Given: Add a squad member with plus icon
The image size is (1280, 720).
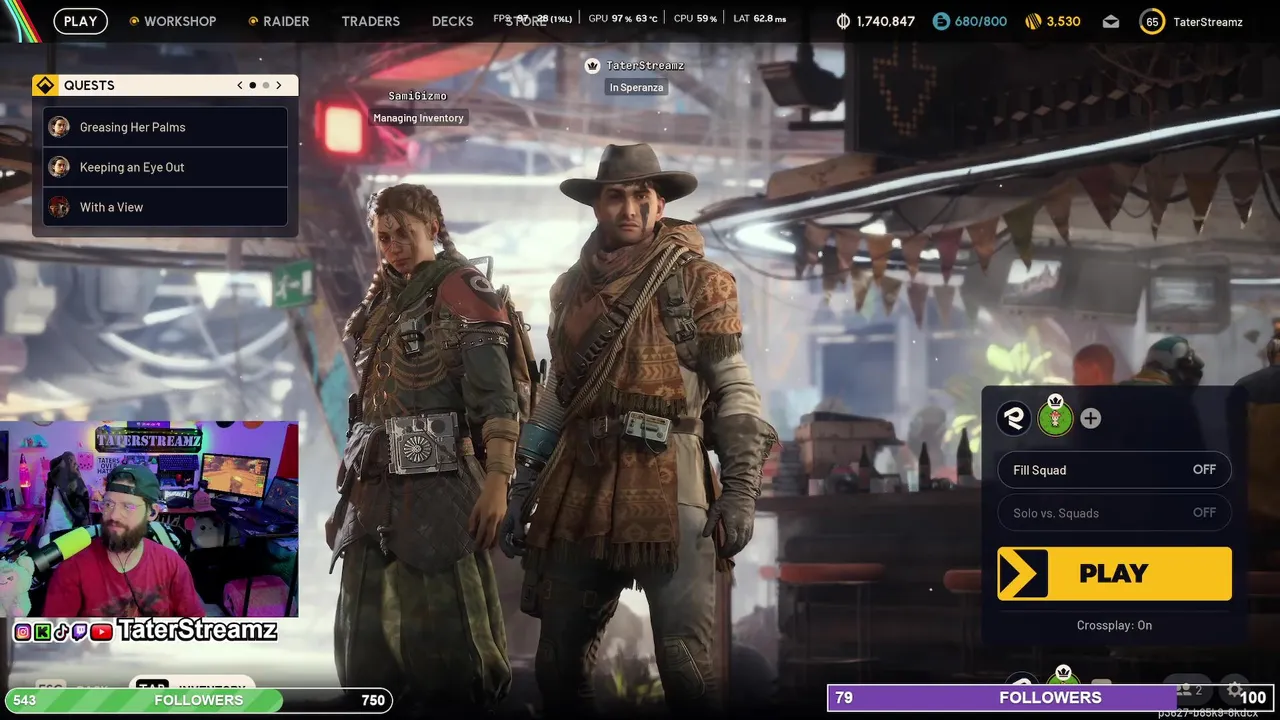Looking at the screenshot, I should [1090, 419].
